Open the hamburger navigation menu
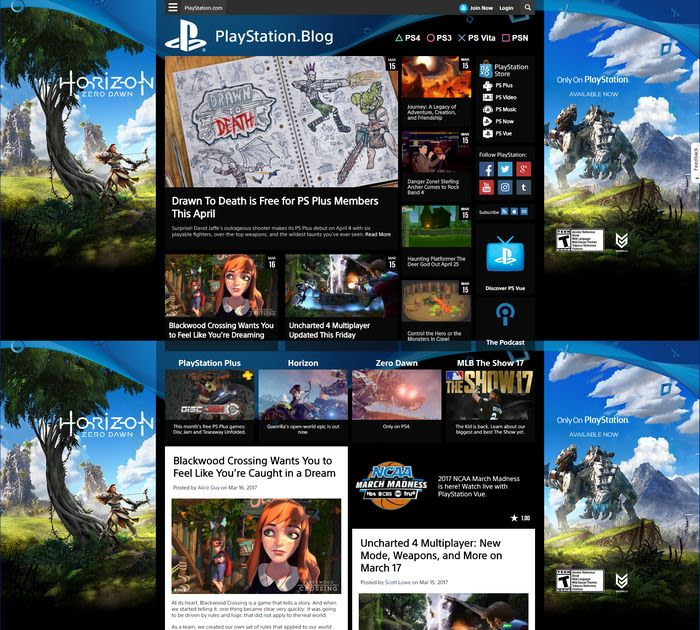Image resolution: width=700 pixels, height=630 pixels. 173,7
